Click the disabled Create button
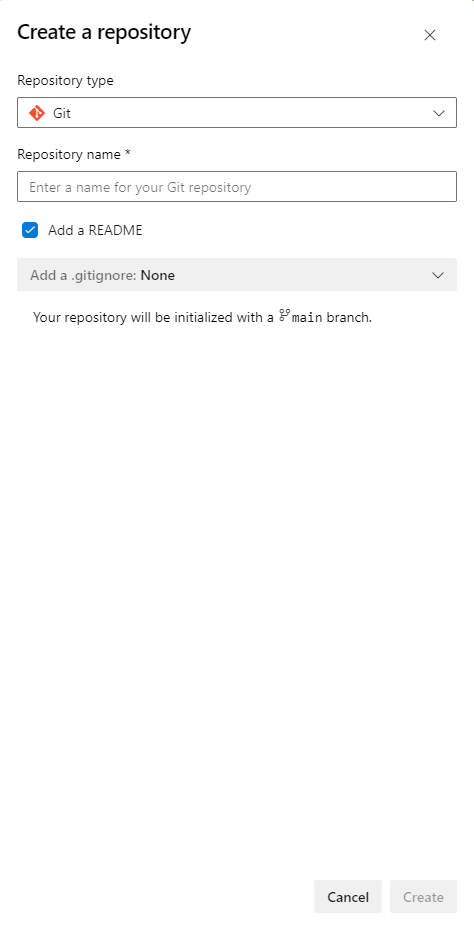 423,897
